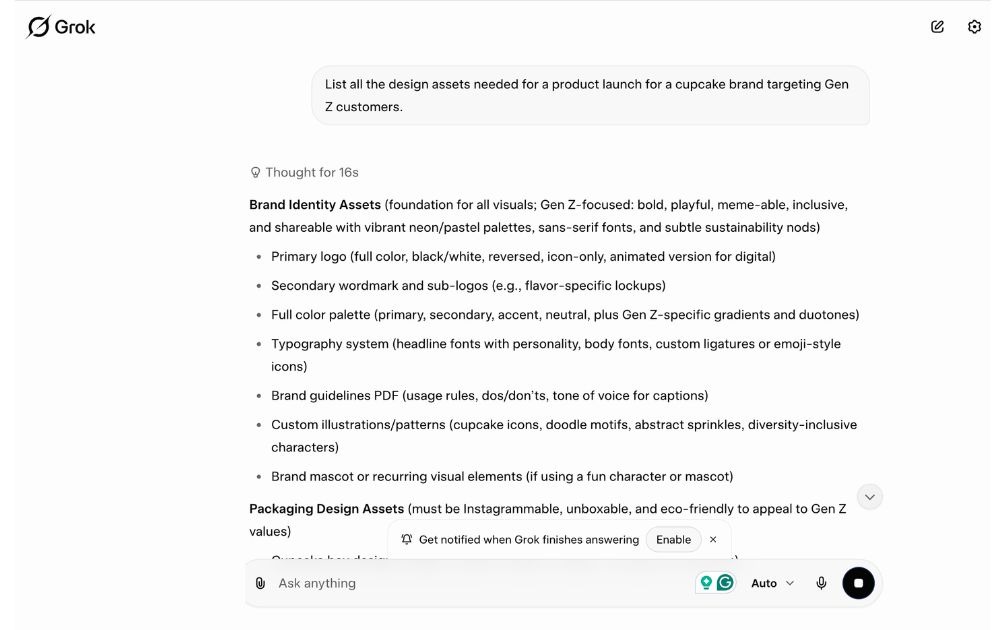Click the bell icon in the notification bar
This screenshot has height=630, width=1000.
(406, 539)
